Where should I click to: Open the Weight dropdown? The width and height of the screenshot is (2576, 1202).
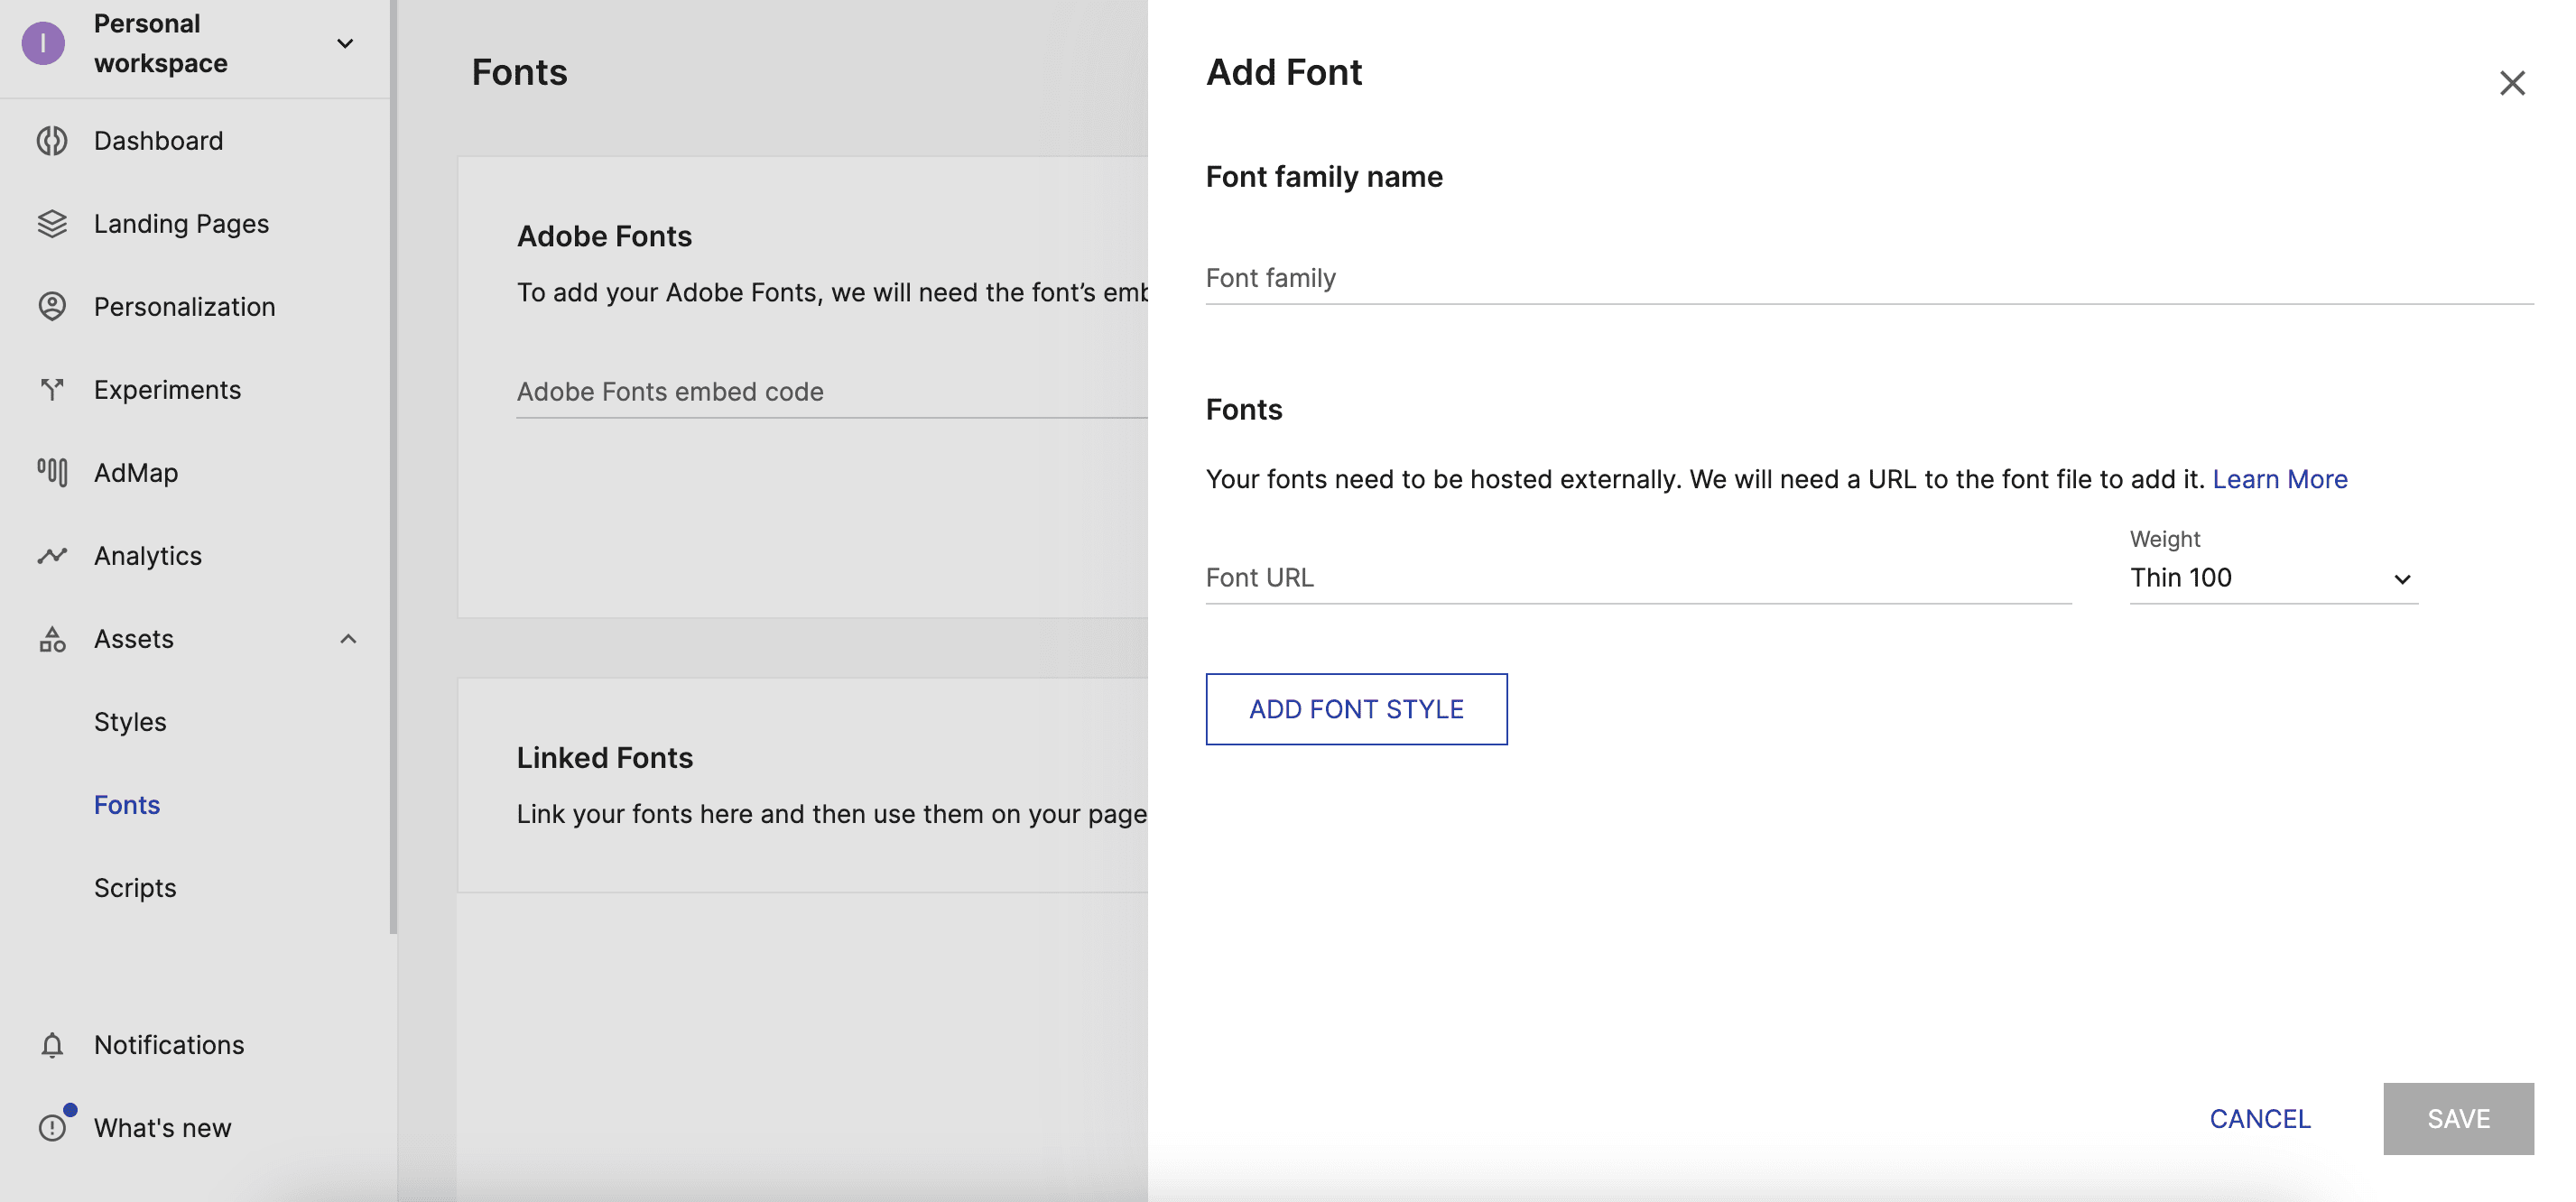point(2273,578)
